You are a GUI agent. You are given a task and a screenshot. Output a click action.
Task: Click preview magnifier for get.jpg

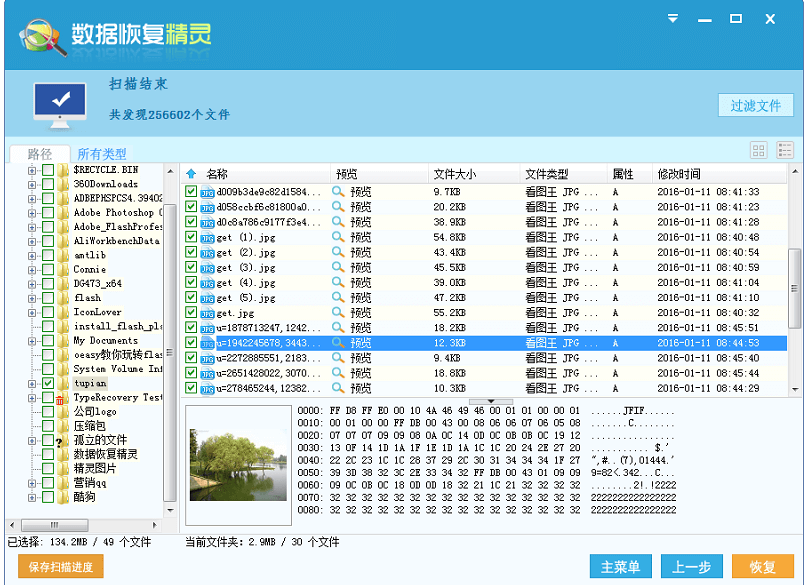click(338, 313)
